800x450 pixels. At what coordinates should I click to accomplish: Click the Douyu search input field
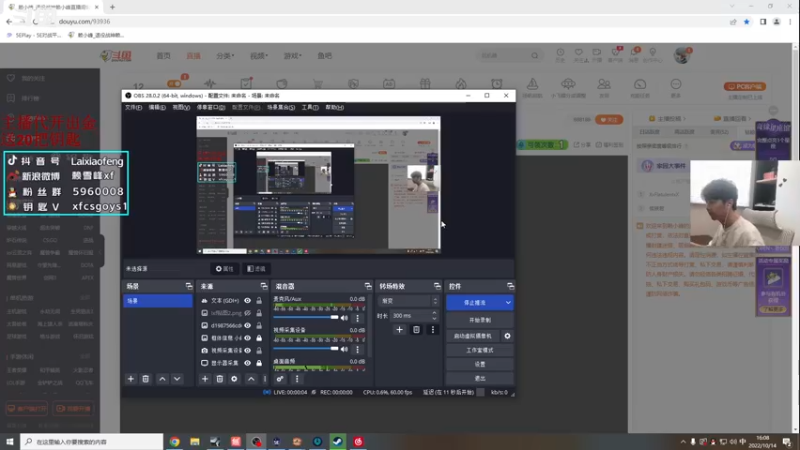coord(505,56)
